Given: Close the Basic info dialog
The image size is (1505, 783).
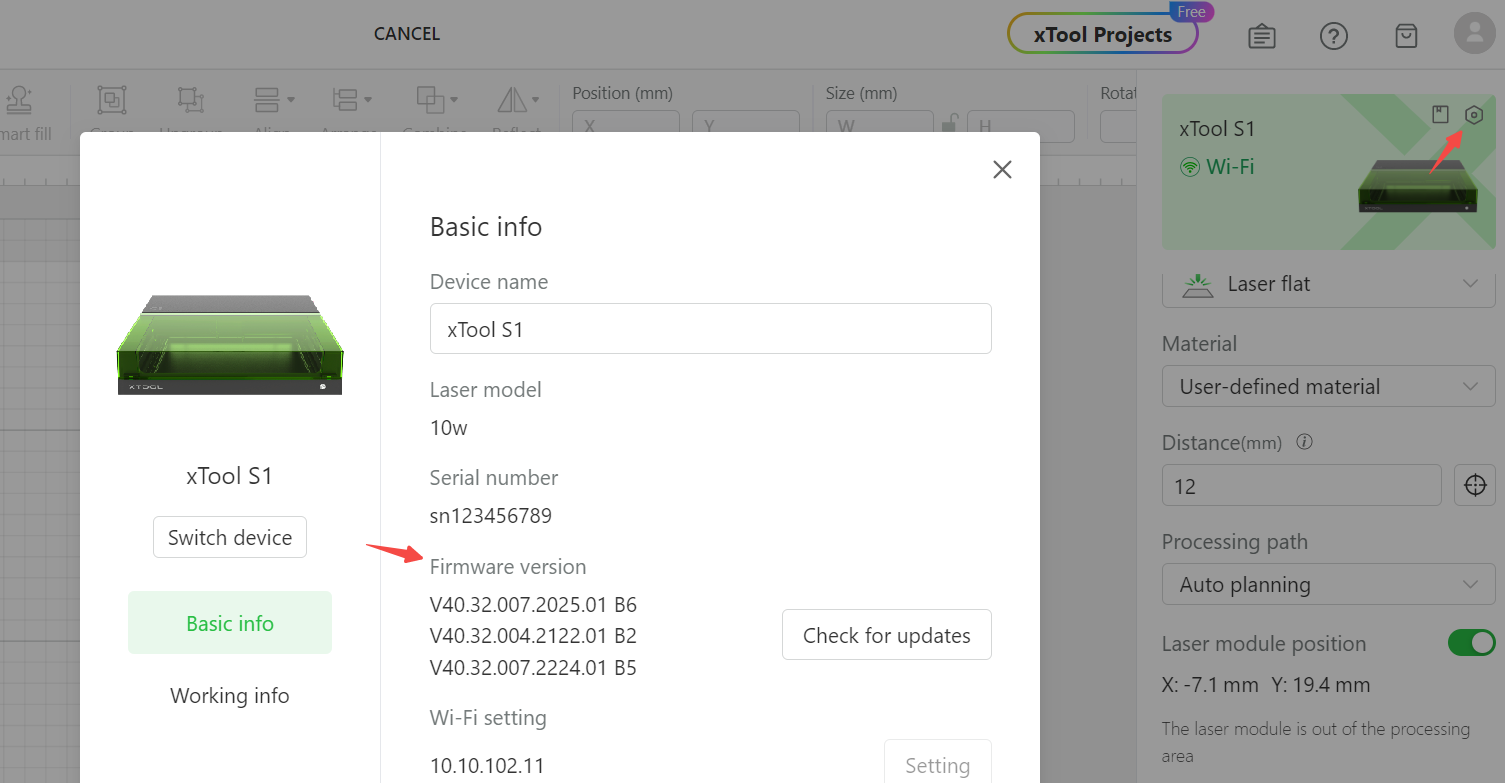Looking at the screenshot, I should pyautogui.click(x=1002, y=170).
